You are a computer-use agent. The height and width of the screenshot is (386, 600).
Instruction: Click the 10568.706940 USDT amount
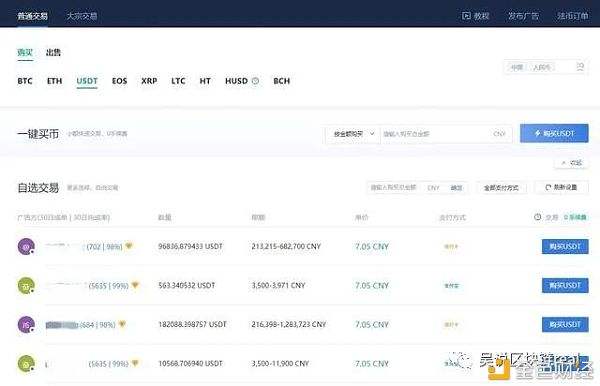coord(190,364)
